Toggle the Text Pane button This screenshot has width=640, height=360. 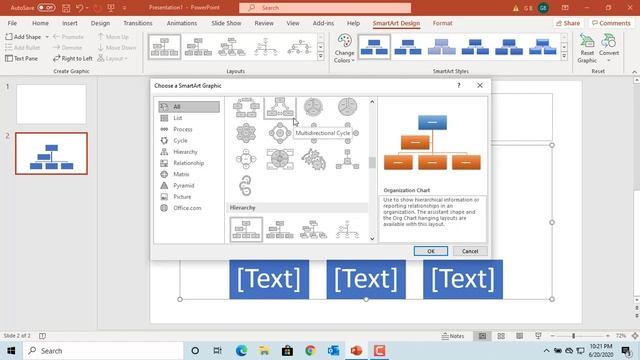(21, 58)
